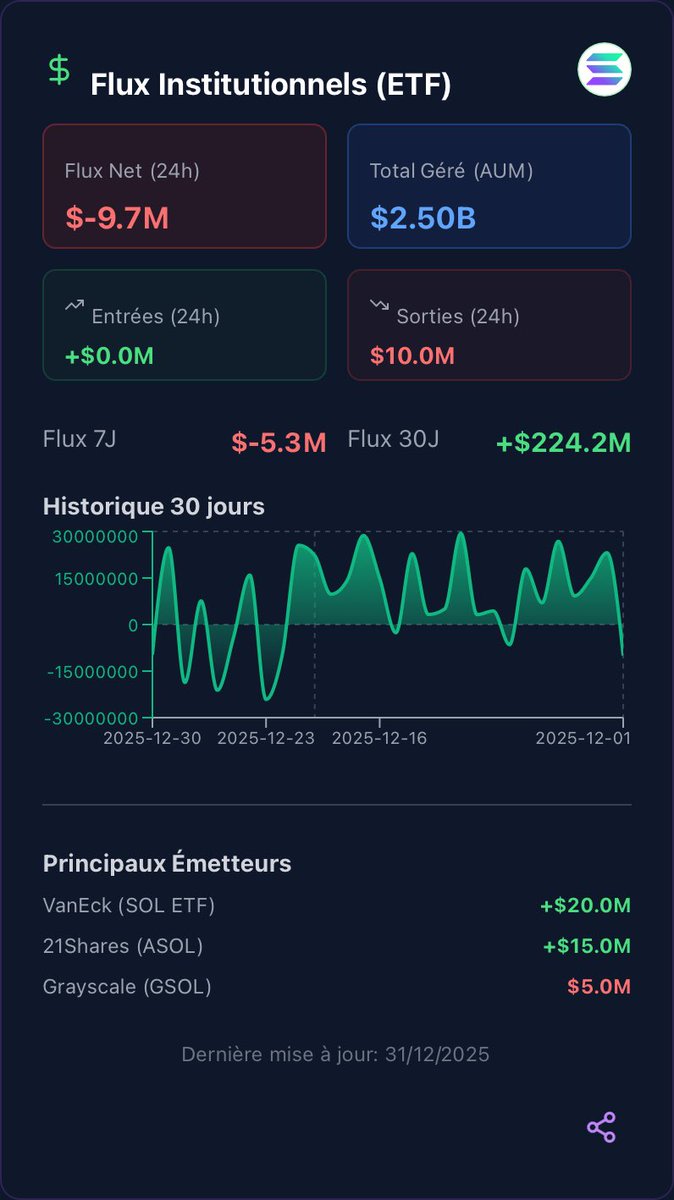Image resolution: width=674 pixels, height=1200 pixels.
Task: Click the 2025-12-23 axis date
Action: pyautogui.click(x=266, y=738)
